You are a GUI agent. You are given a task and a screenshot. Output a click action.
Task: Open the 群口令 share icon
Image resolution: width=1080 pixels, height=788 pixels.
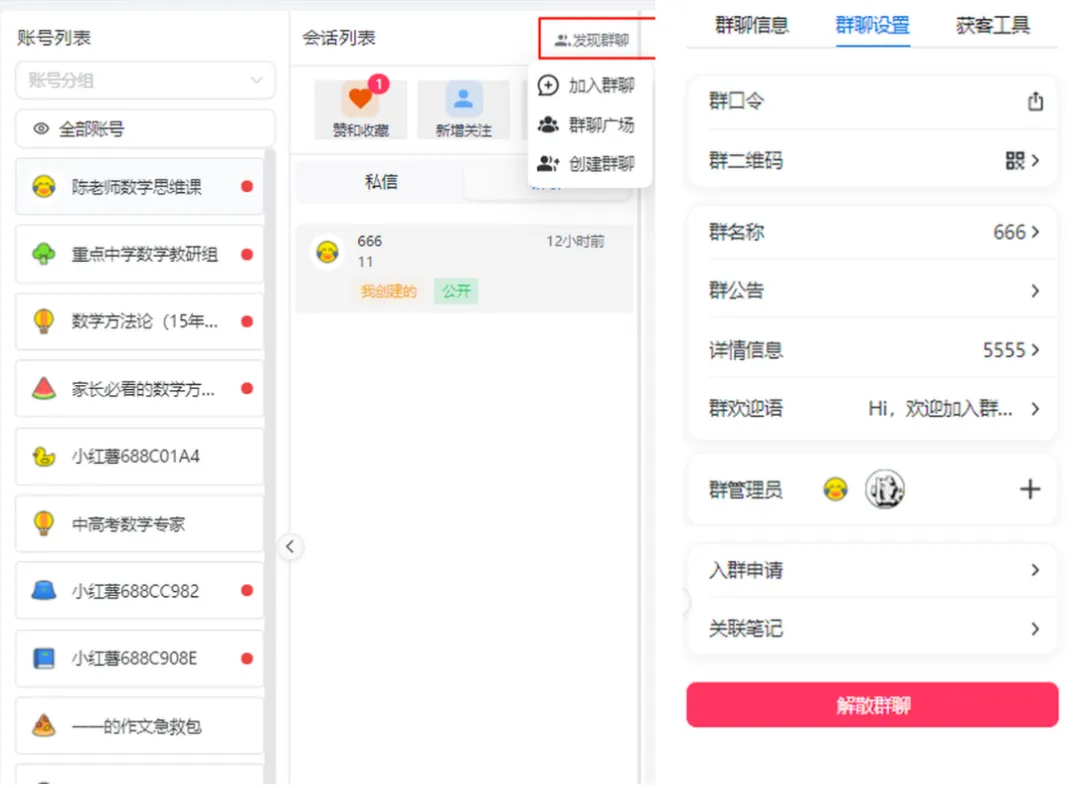tap(1035, 99)
